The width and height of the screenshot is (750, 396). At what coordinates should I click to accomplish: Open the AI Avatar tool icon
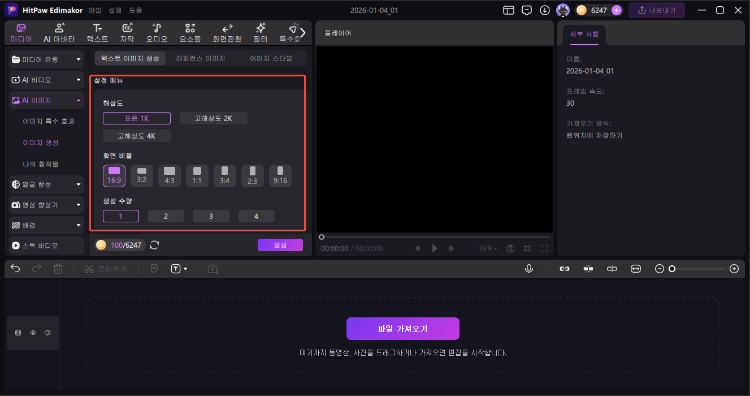pyautogui.click(x=59, y=33)
